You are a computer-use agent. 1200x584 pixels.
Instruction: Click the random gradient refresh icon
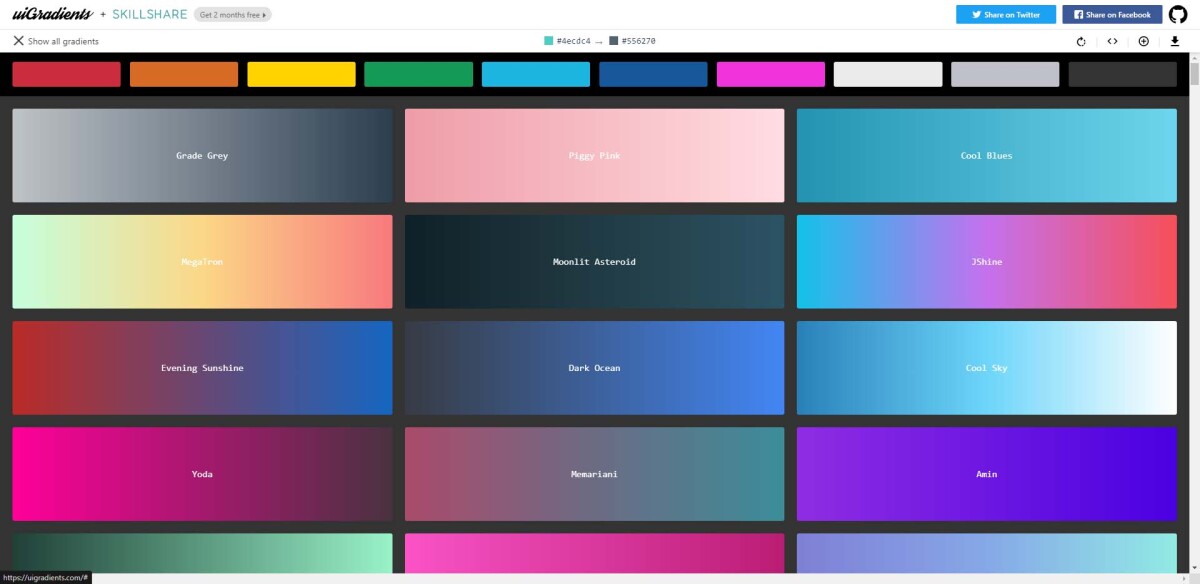tap(1080, 41)
